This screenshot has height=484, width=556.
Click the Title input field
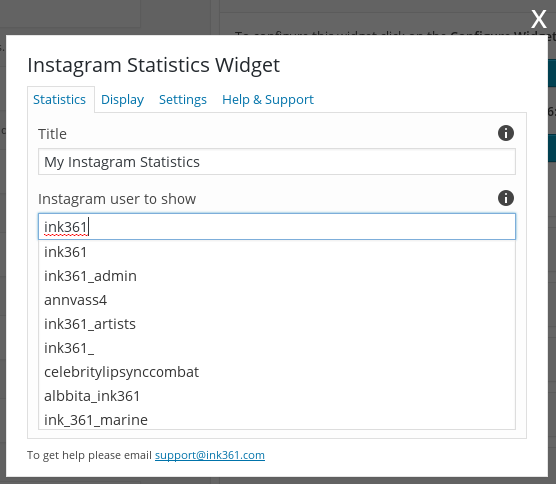coord(277,162)
